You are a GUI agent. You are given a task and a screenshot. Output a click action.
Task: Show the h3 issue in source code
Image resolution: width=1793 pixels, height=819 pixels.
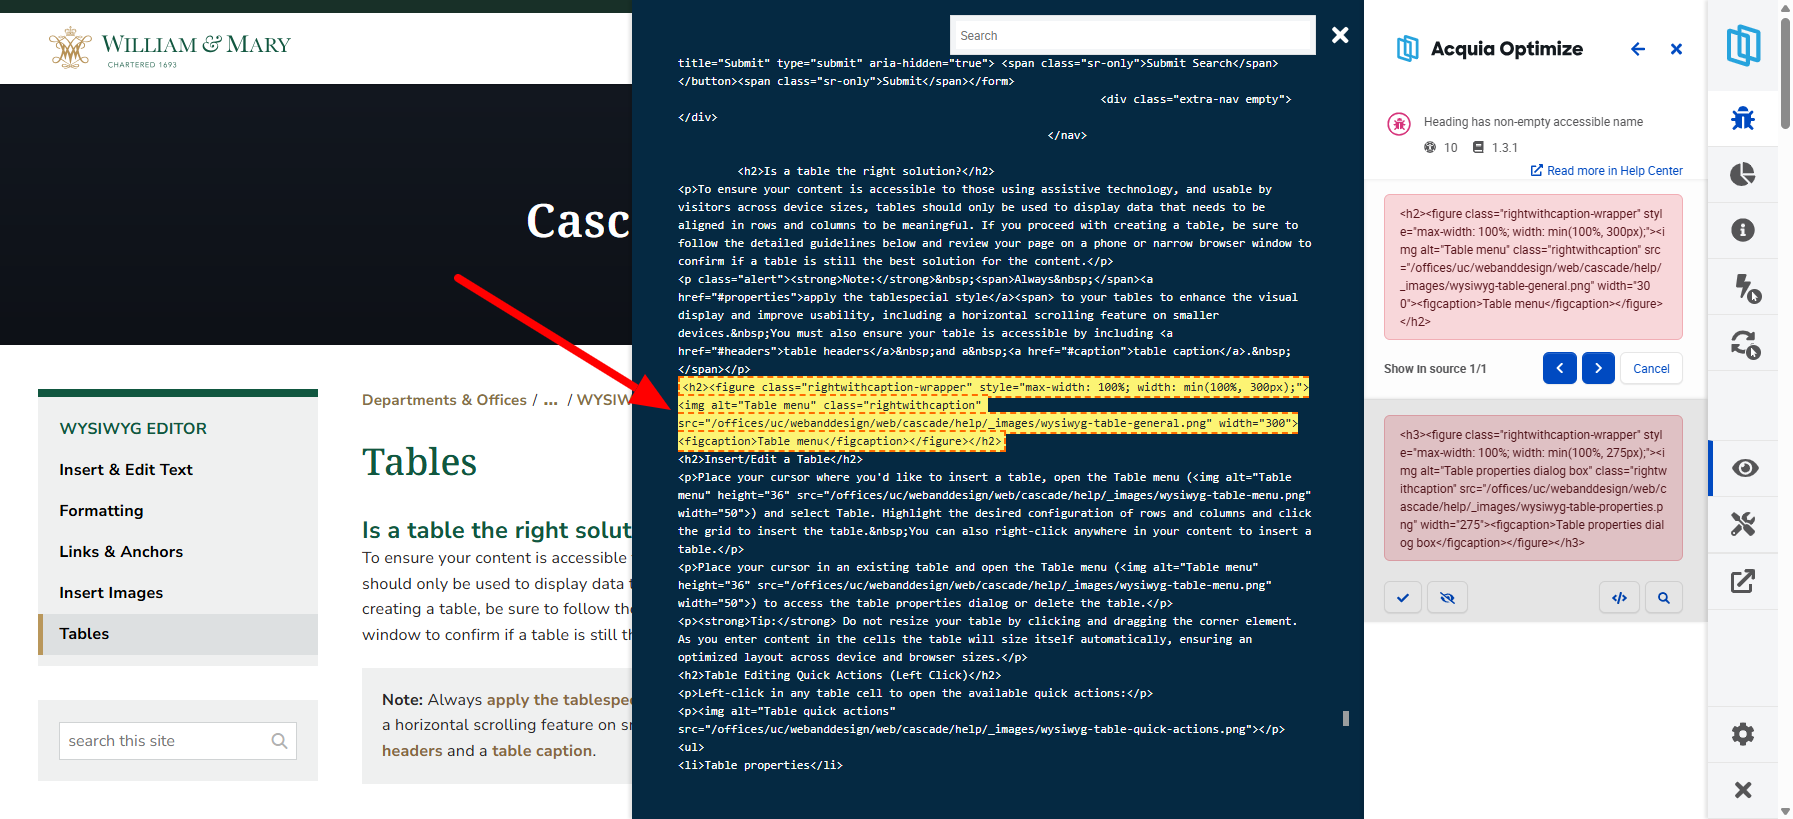pos(1619,597)
